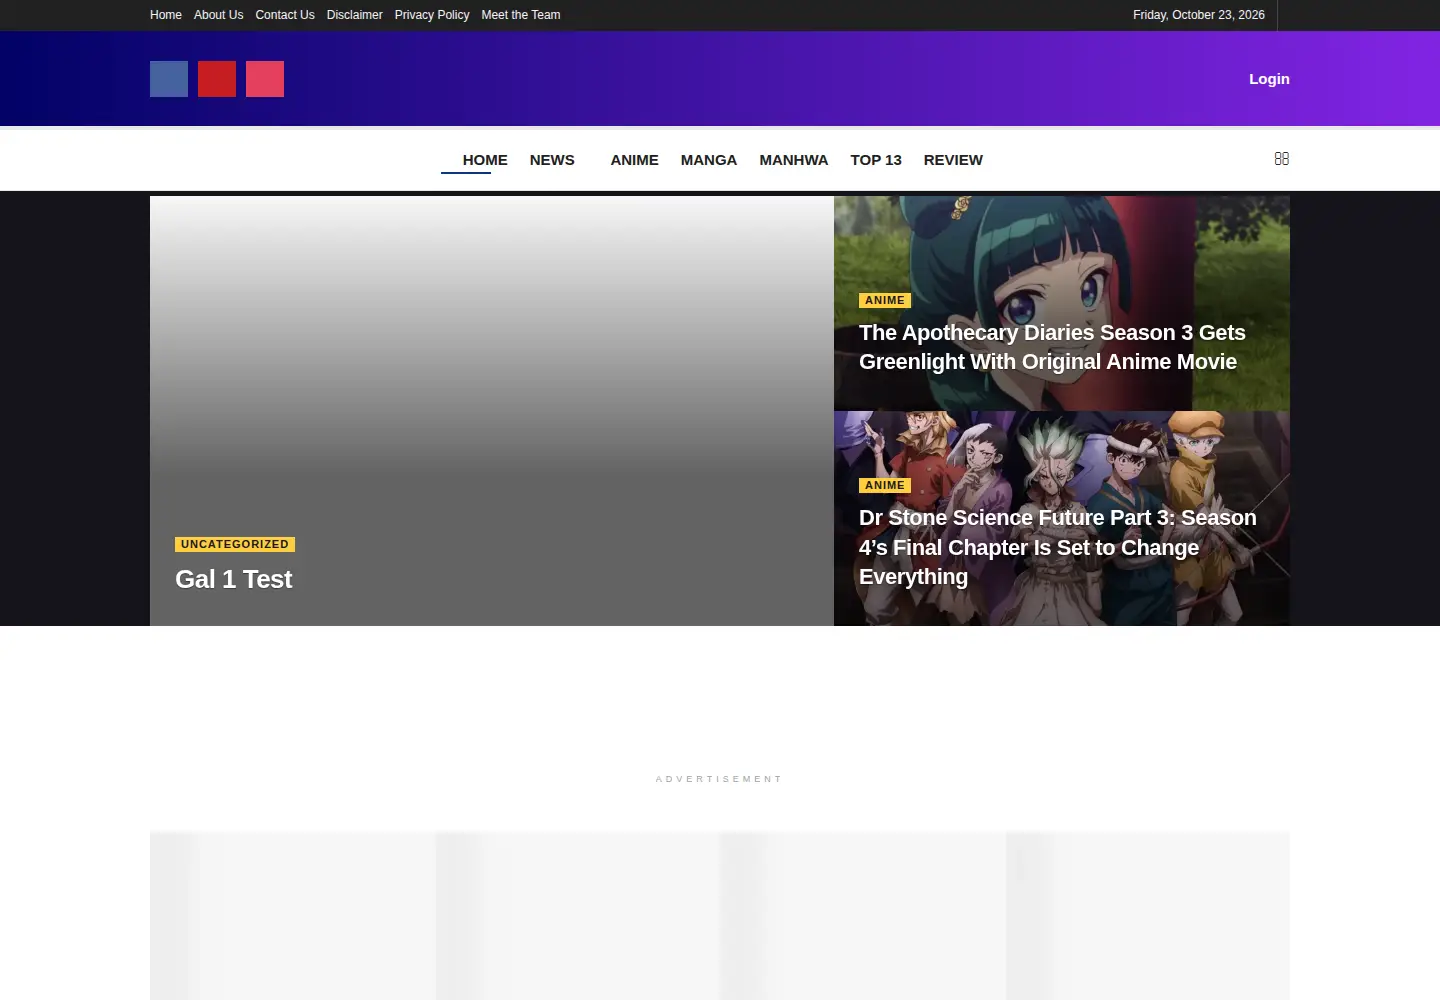Click the UNCATEGORIZED category tag
The height and width of the screenshot is (1000, 1440).
[x=235, y=544]
